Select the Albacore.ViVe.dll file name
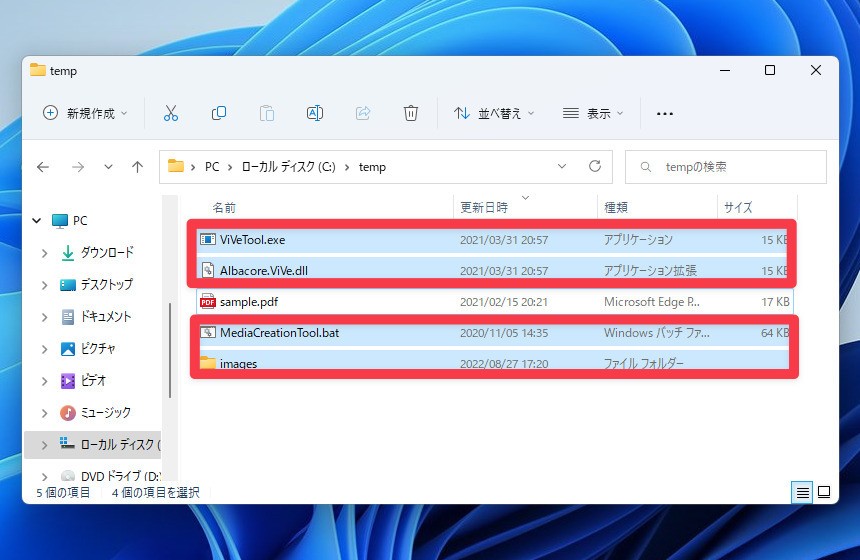 coord(264,270)
